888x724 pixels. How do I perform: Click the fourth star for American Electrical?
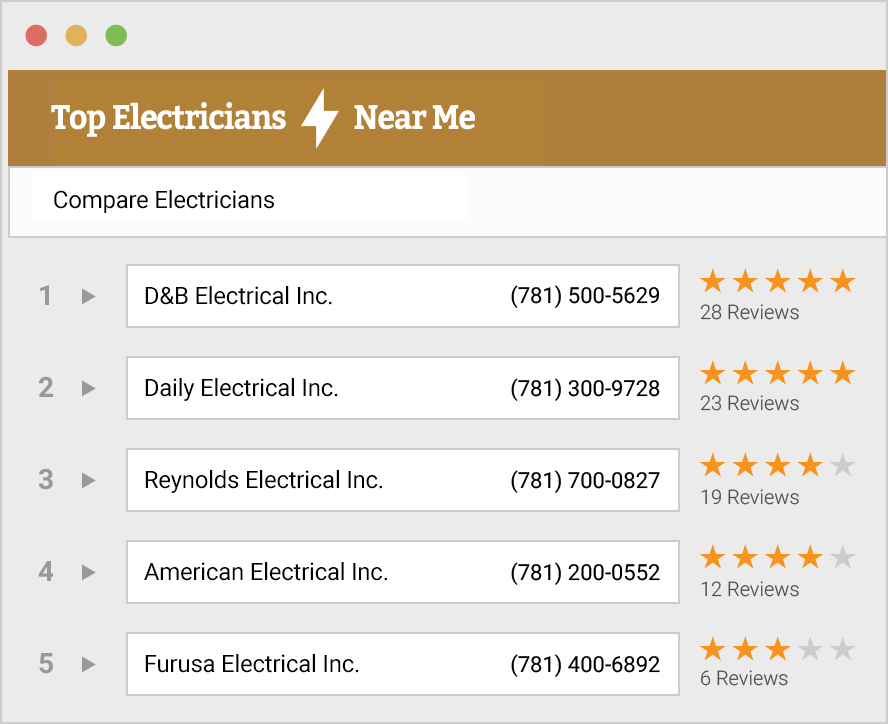[810, 557]
